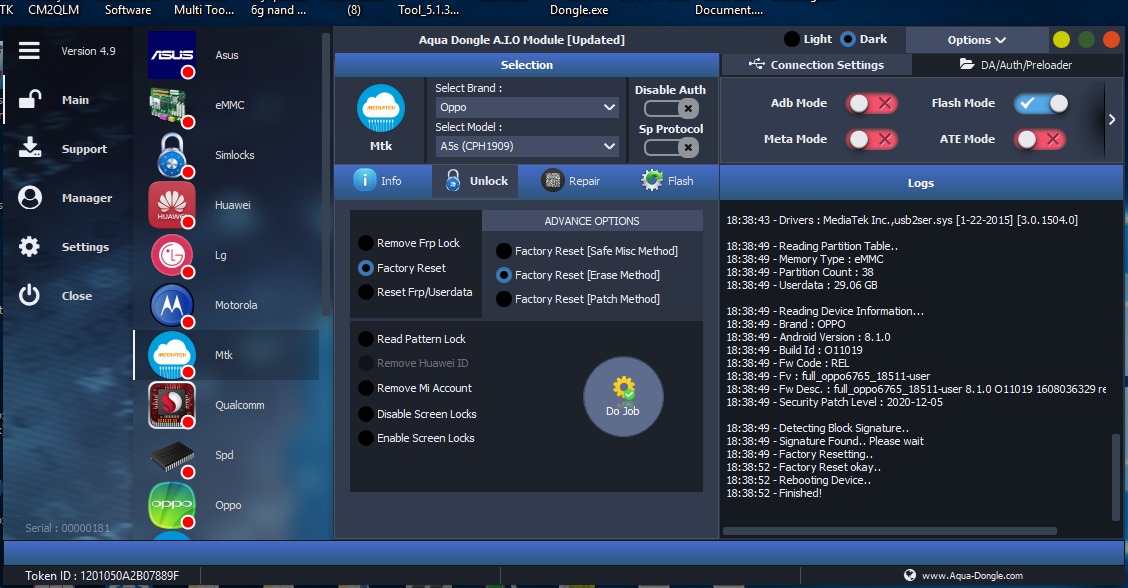Open the DA/Auth/Preloader tab
The height and width of the screenshot is (588, 1128).
(x=1016, y=65)
